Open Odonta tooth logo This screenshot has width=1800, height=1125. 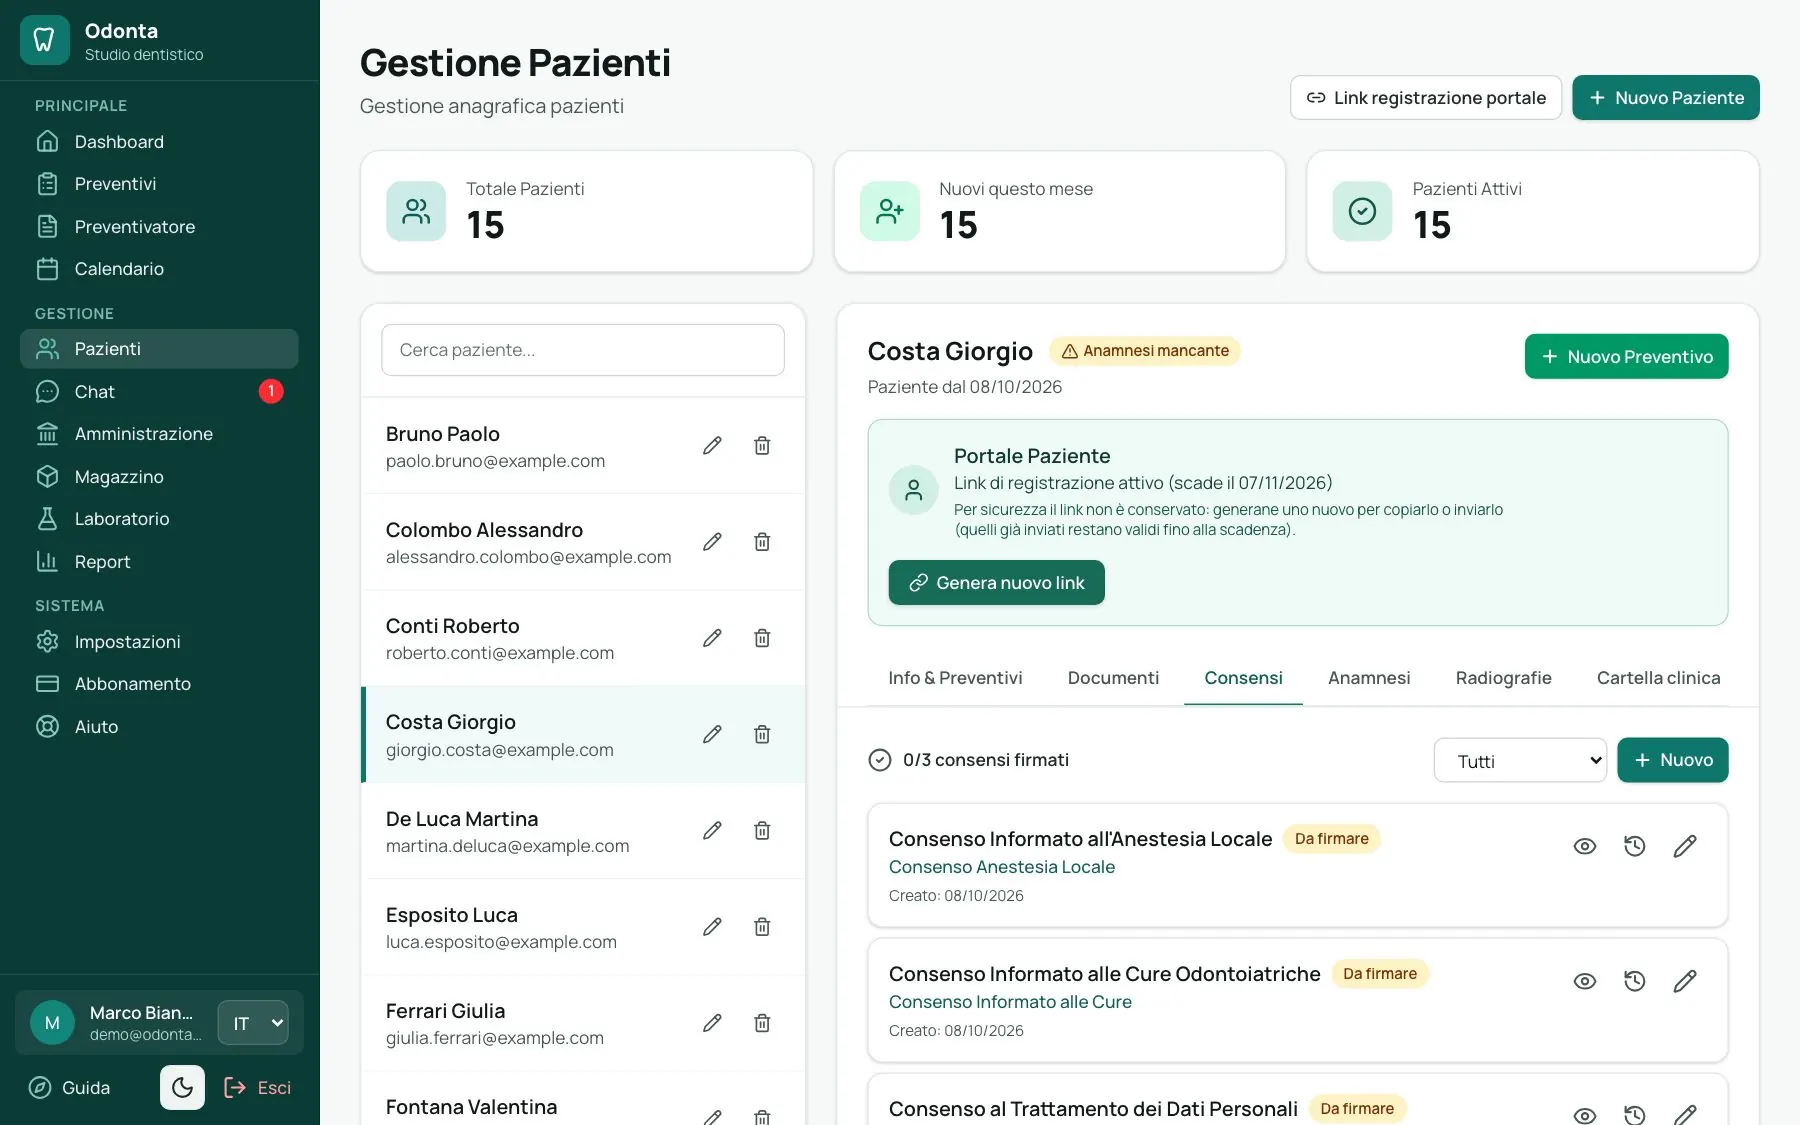point(44,40)
